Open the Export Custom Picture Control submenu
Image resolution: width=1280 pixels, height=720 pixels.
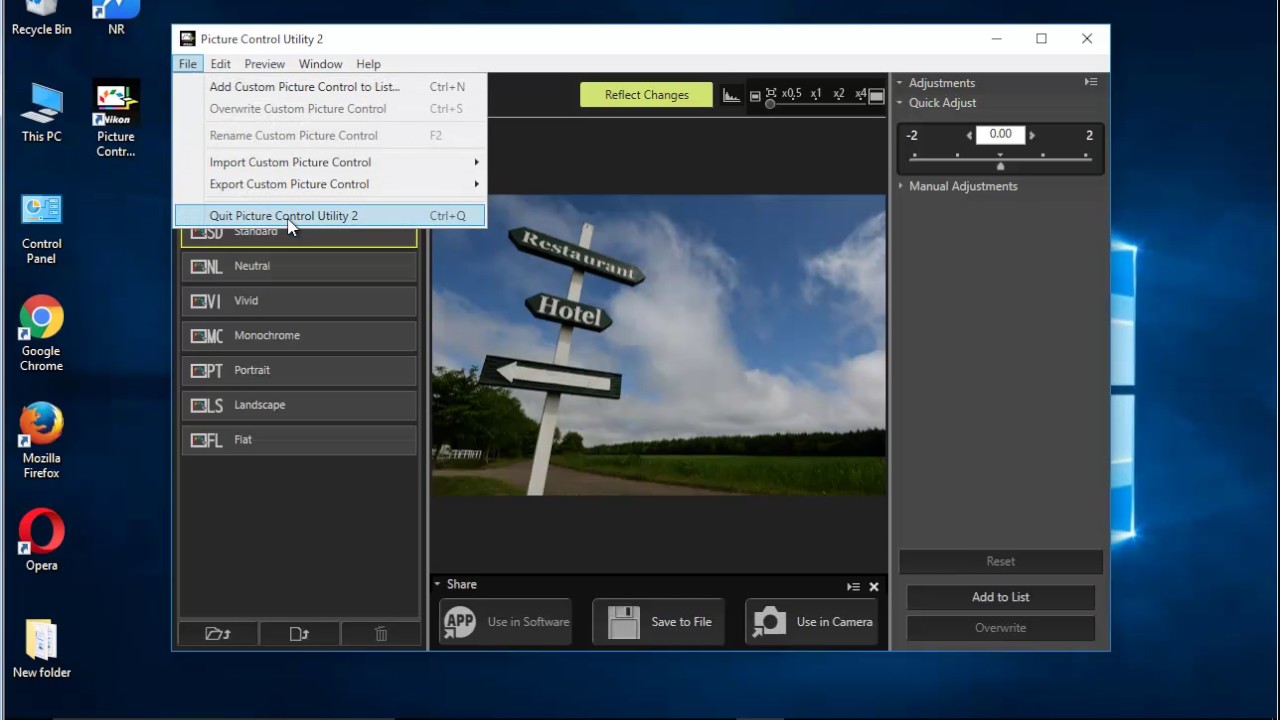(330, 184)
